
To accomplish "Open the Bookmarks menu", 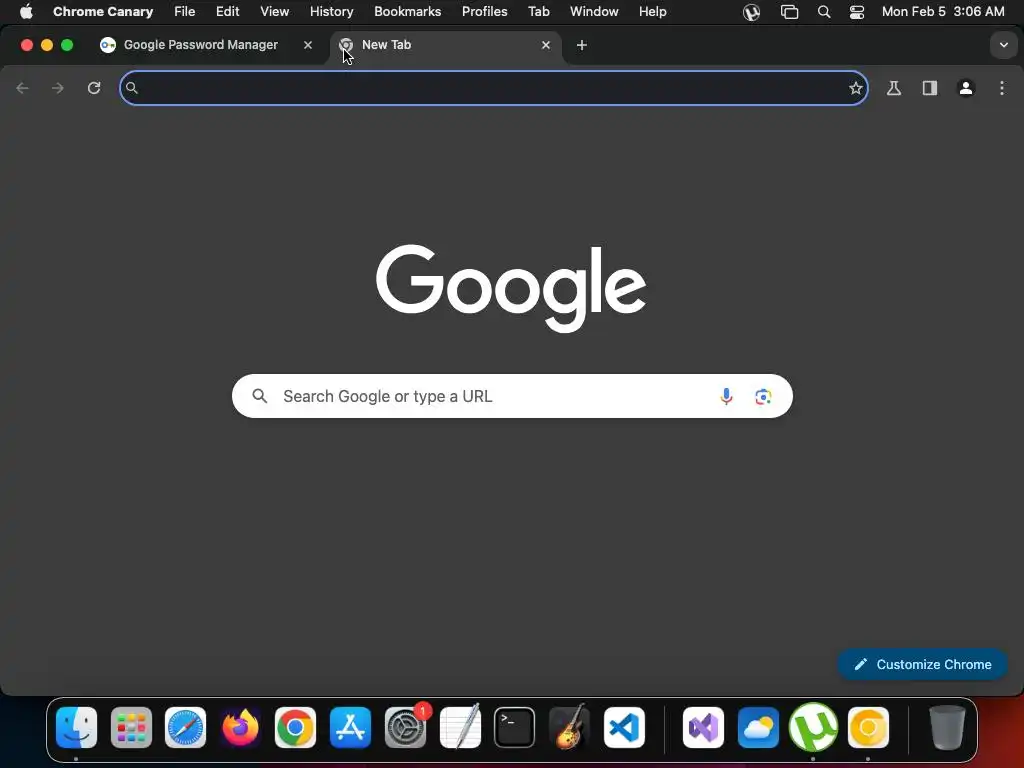I will [408, 12].
